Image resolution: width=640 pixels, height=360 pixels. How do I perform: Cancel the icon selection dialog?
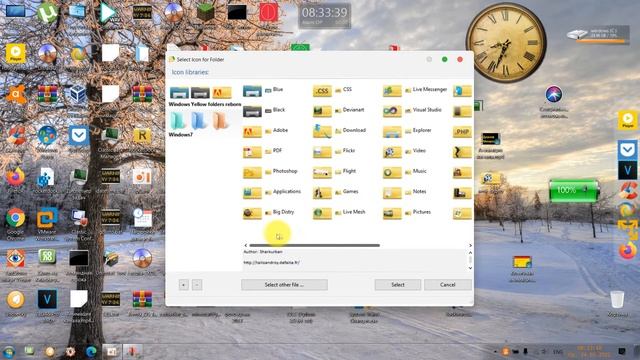click(x=448, y=285)
